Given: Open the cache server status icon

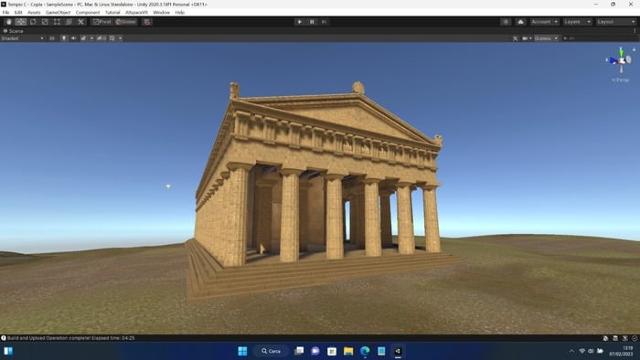Looking at the screenshot, I should point(615,338).
